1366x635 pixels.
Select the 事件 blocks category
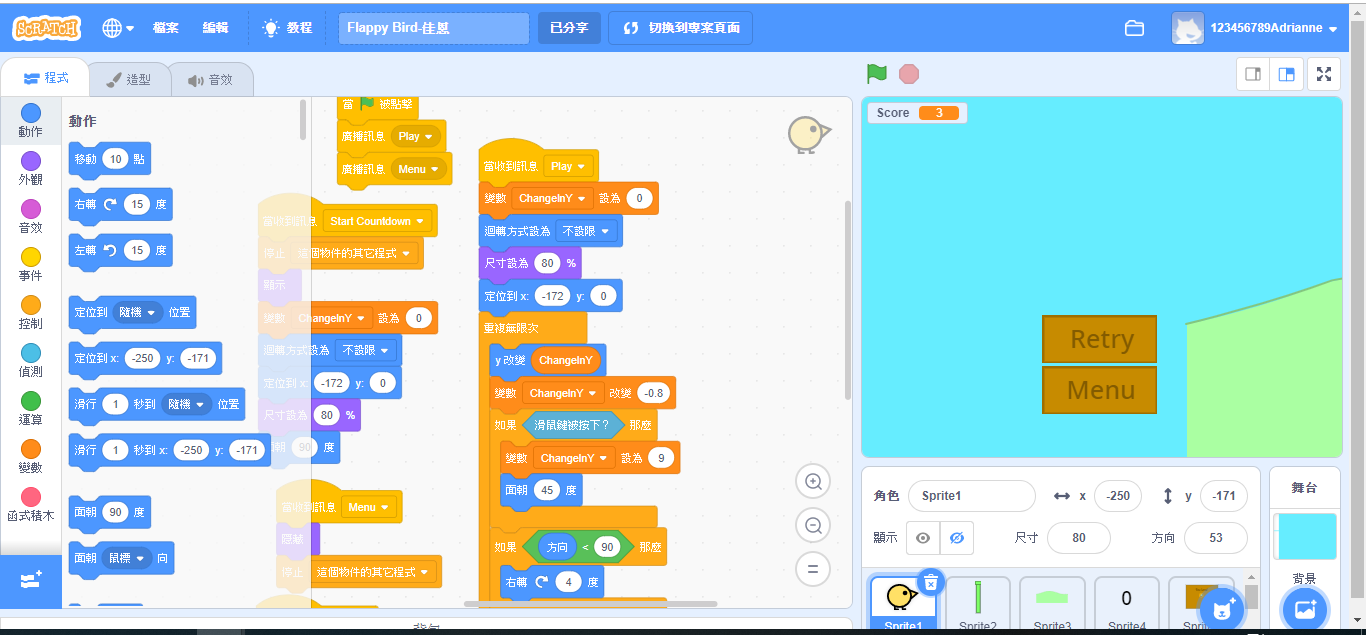coord(31,264)
